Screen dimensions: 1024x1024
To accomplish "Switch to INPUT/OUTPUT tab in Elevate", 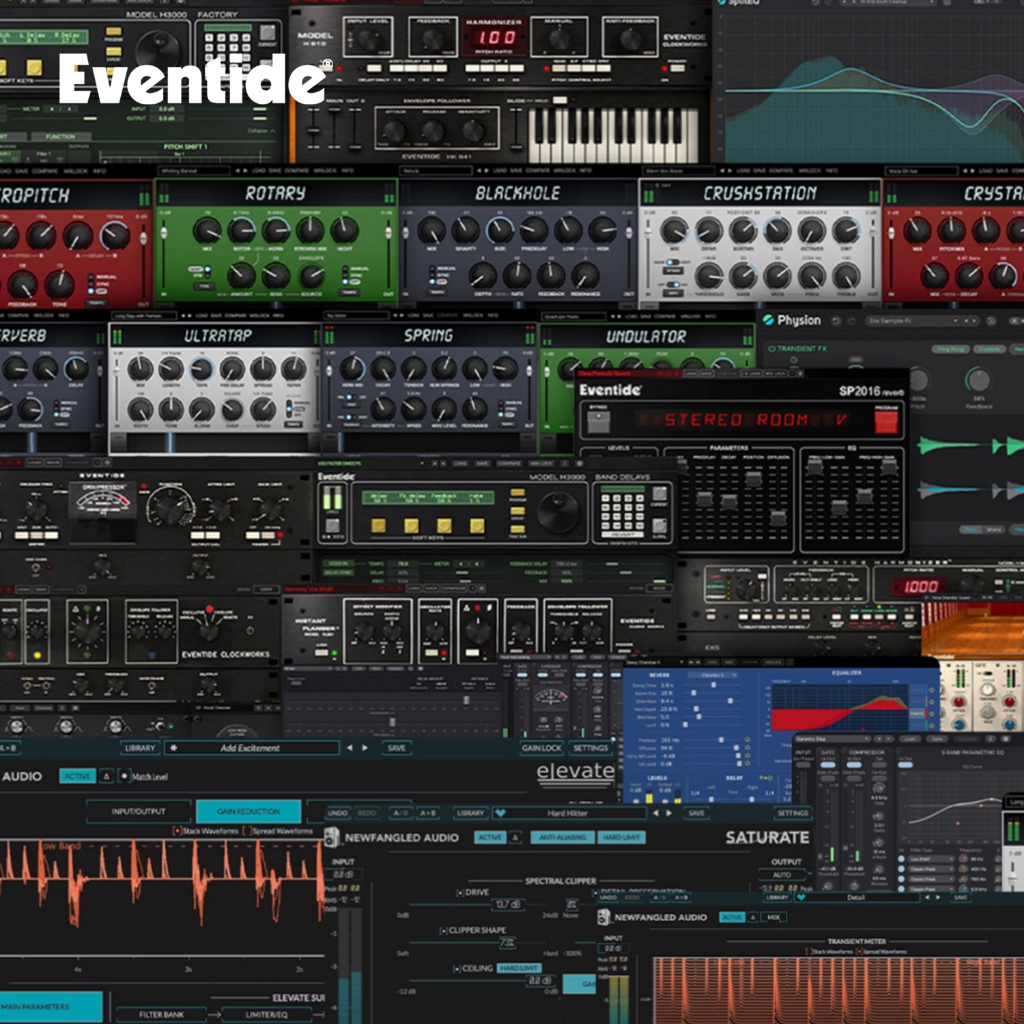I will pos(138,811).
